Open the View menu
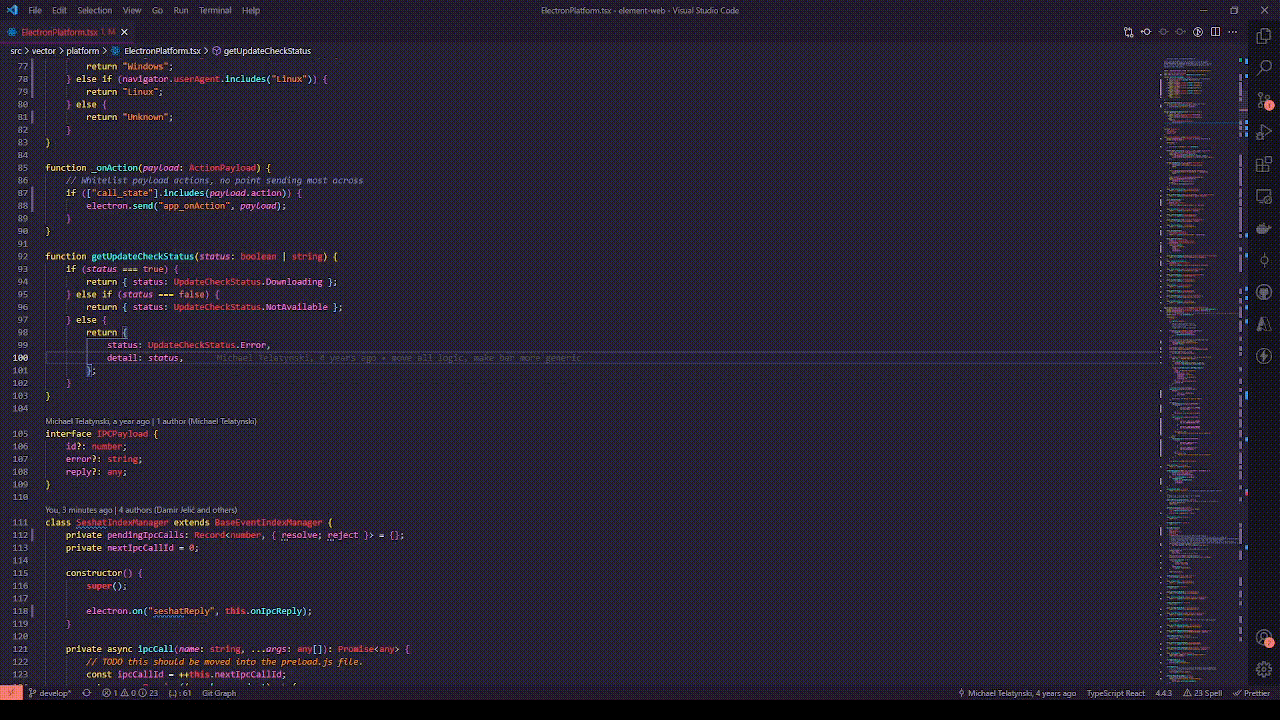 point(132,10)
